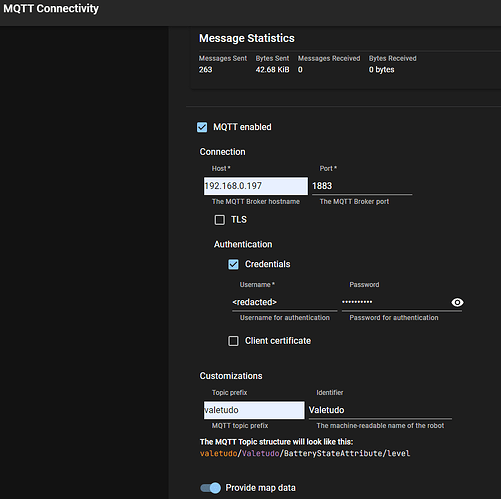
Task: Enable the TLS checkbox
Action: click(219, 220)
